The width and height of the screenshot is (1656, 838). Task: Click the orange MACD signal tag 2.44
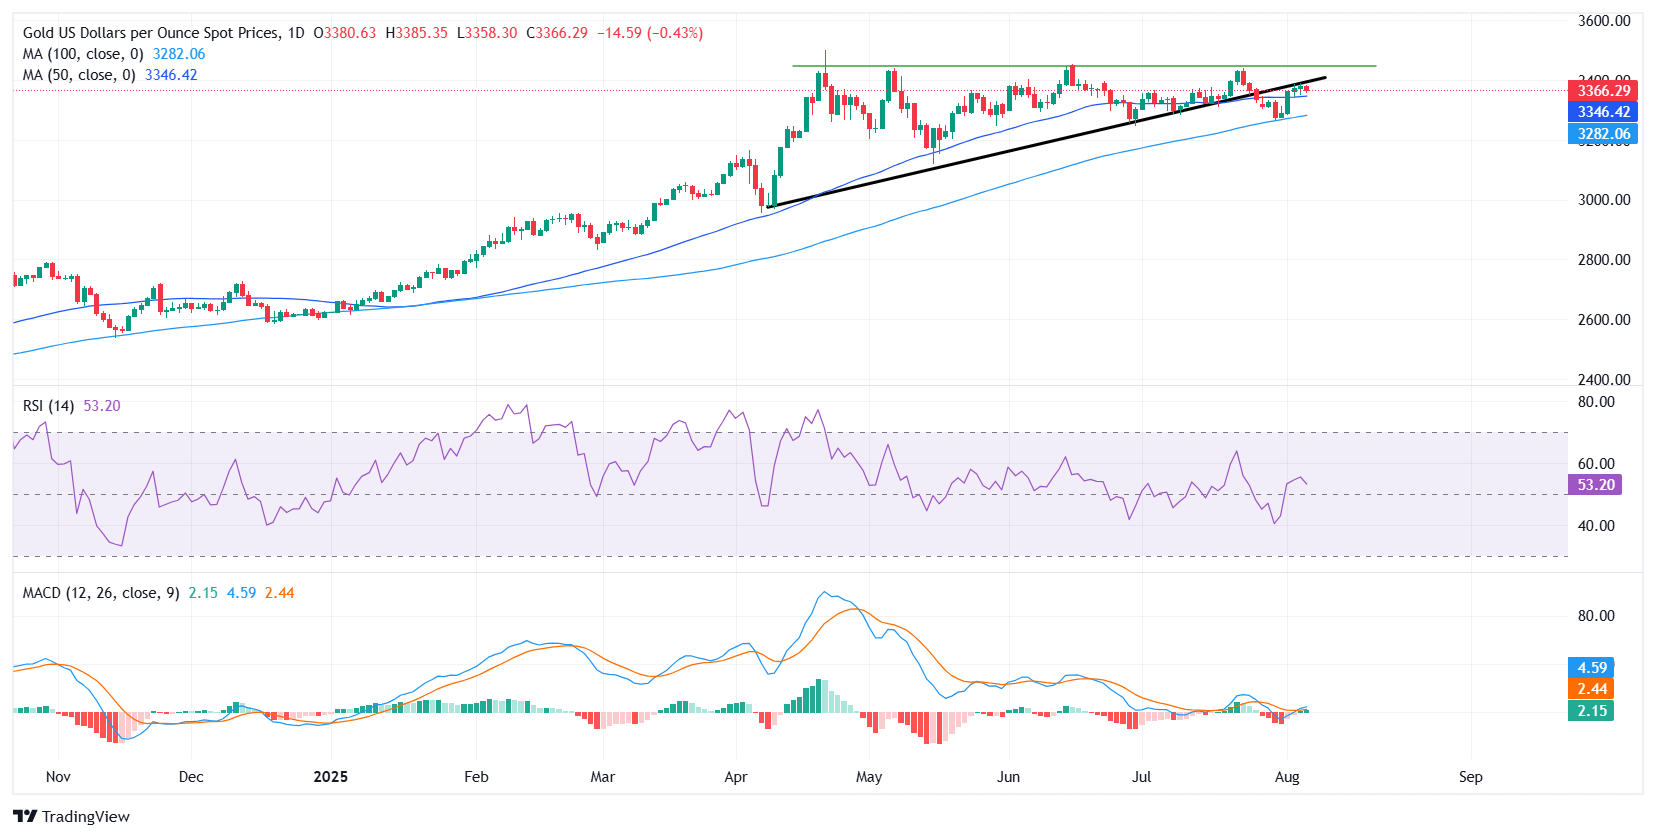(1591, 689)
